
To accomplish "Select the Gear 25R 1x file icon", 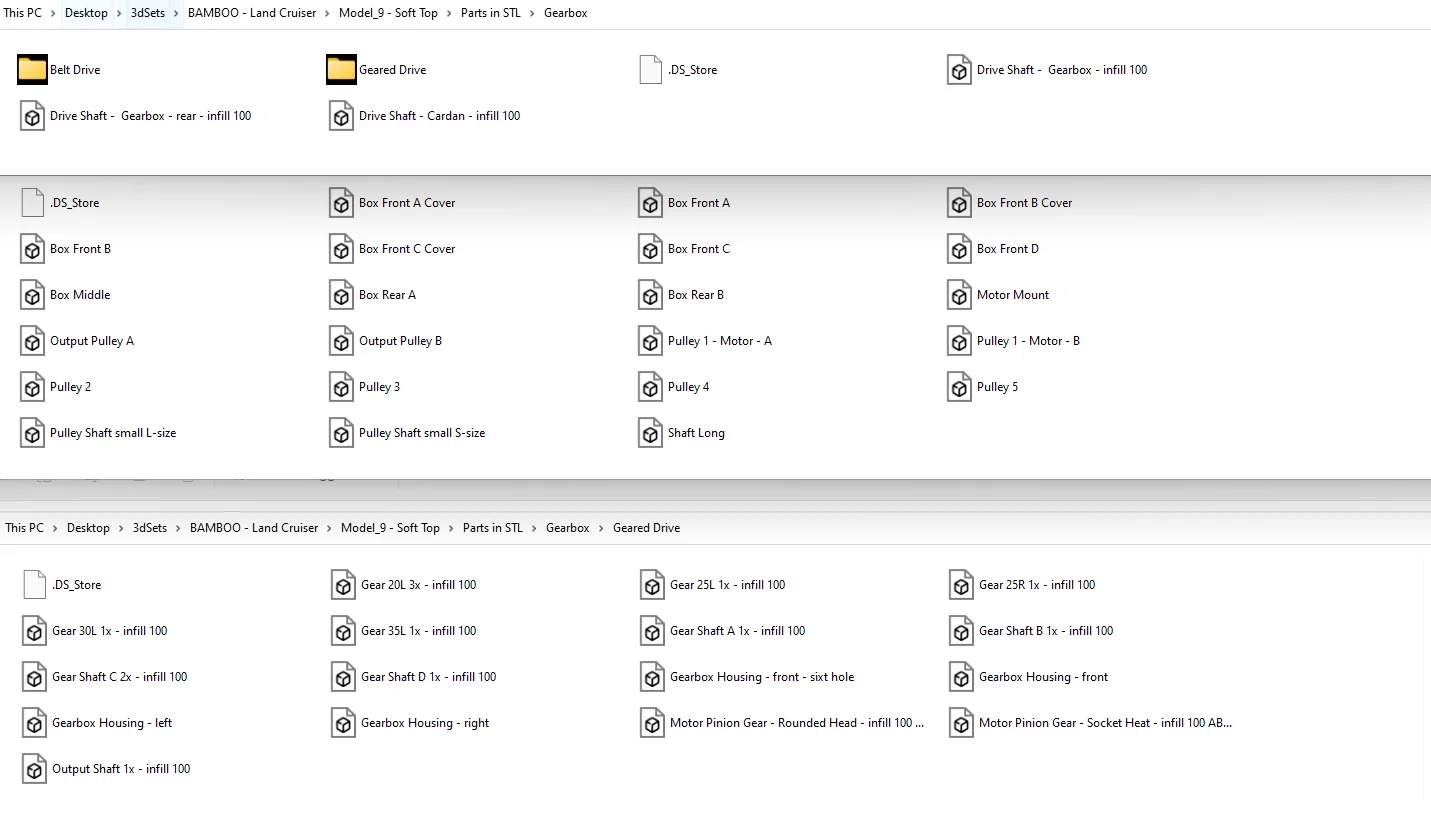I will [961, 585].
